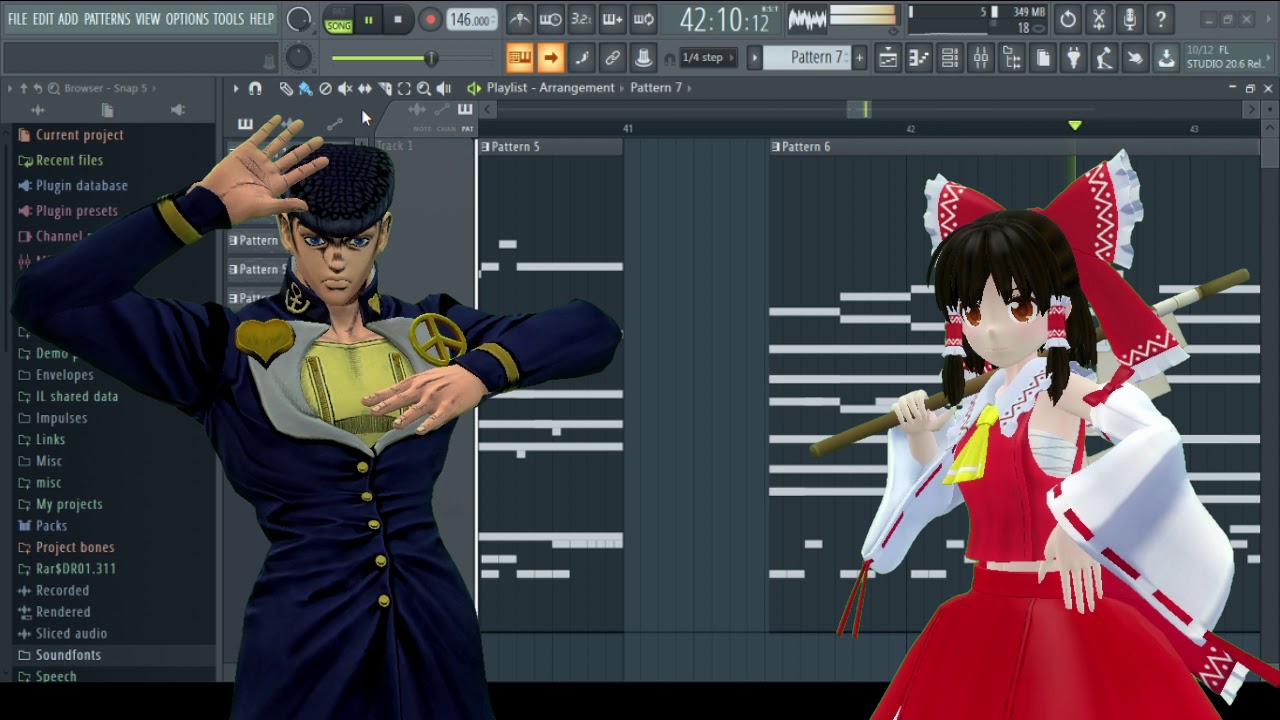
Task: Open the PATTERNS menu
Action: click(x=107, y=19)
